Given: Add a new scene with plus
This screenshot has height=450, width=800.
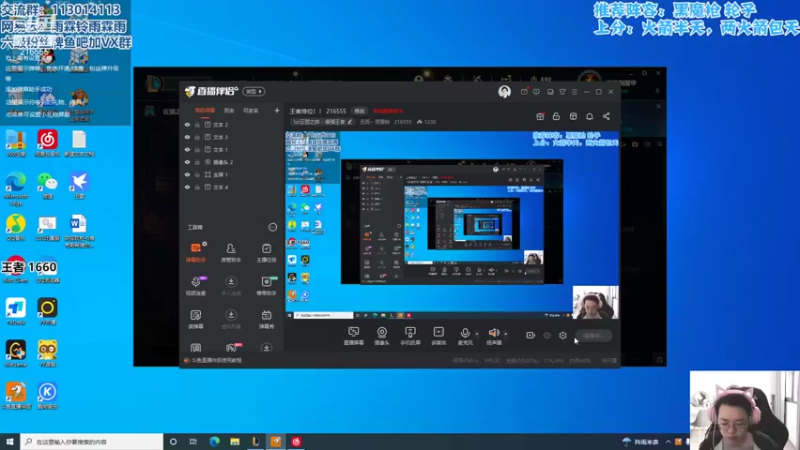Looking at the screenshot, I should coord(277,110).
